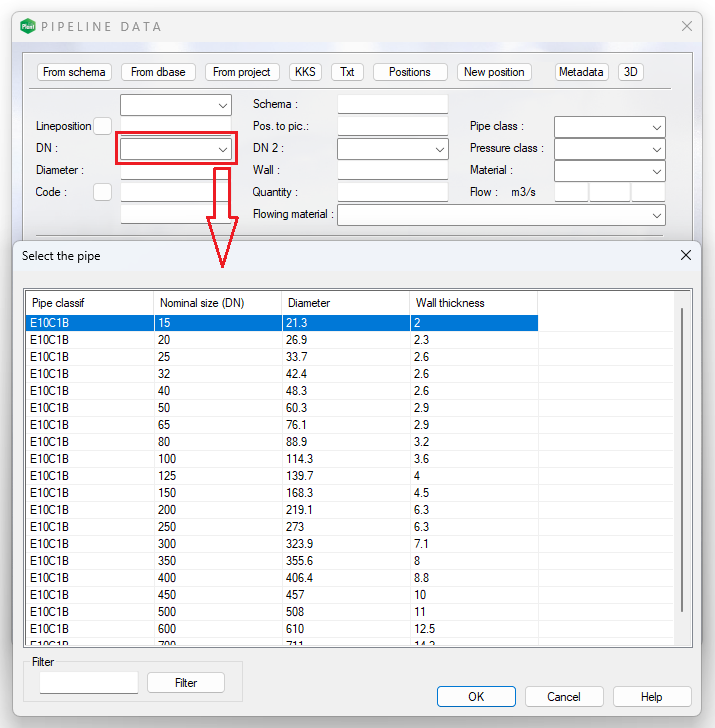
Task: Click the From schema button
Action: (74, 72)
